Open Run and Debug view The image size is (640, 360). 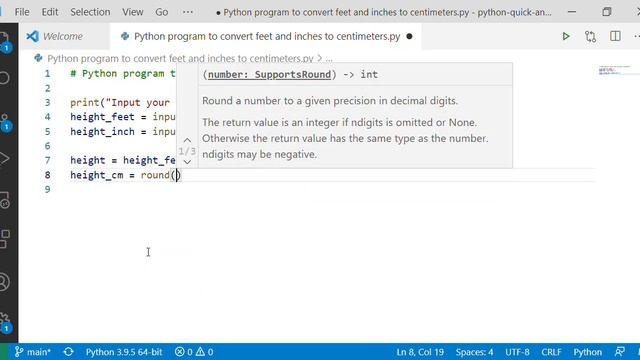click(x=4, y=158)
